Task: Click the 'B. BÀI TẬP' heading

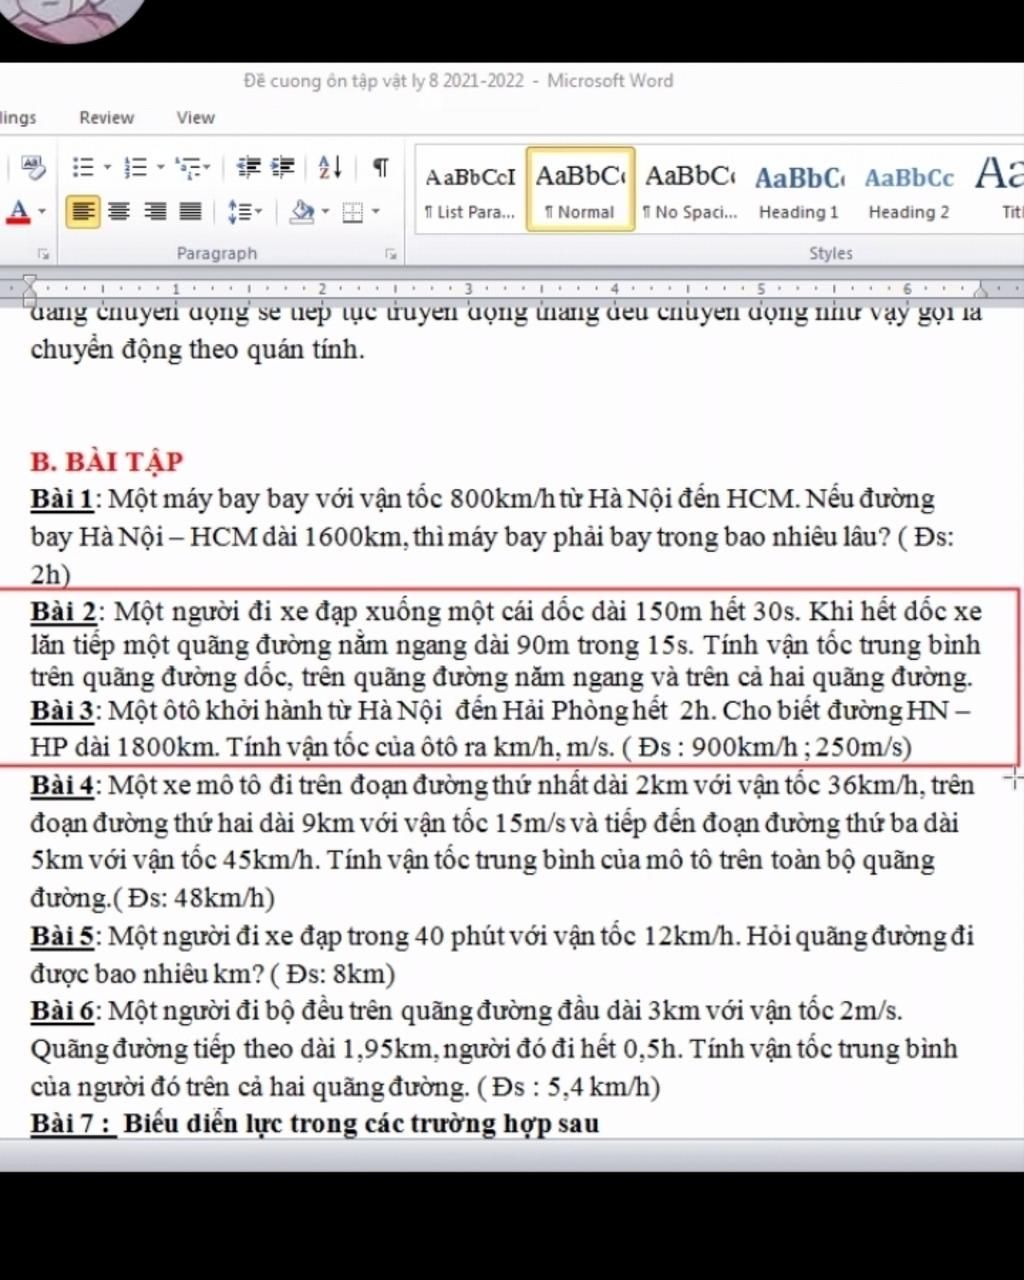Action: pyautogui.click(x=107, y=462)
